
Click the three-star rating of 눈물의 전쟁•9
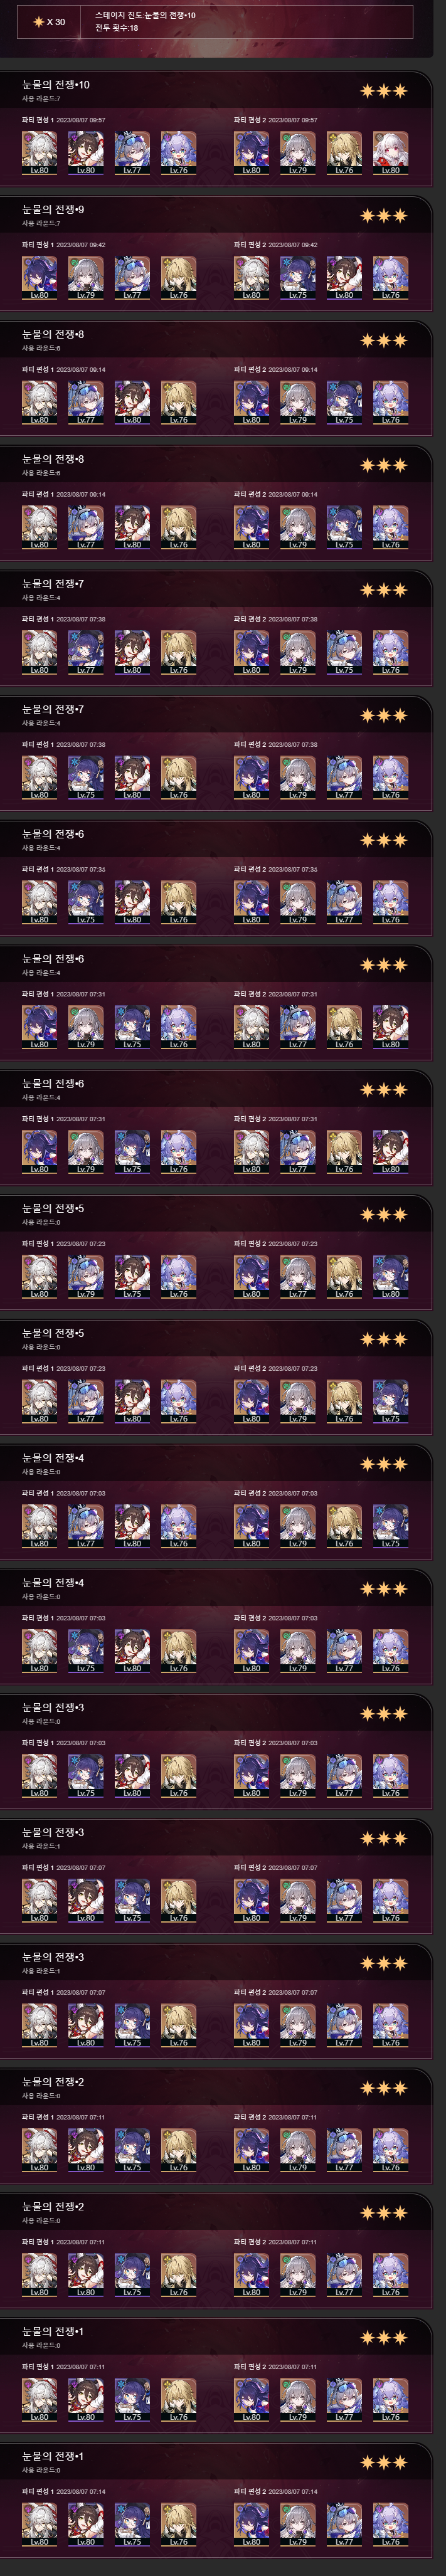(x=384, y=216)
